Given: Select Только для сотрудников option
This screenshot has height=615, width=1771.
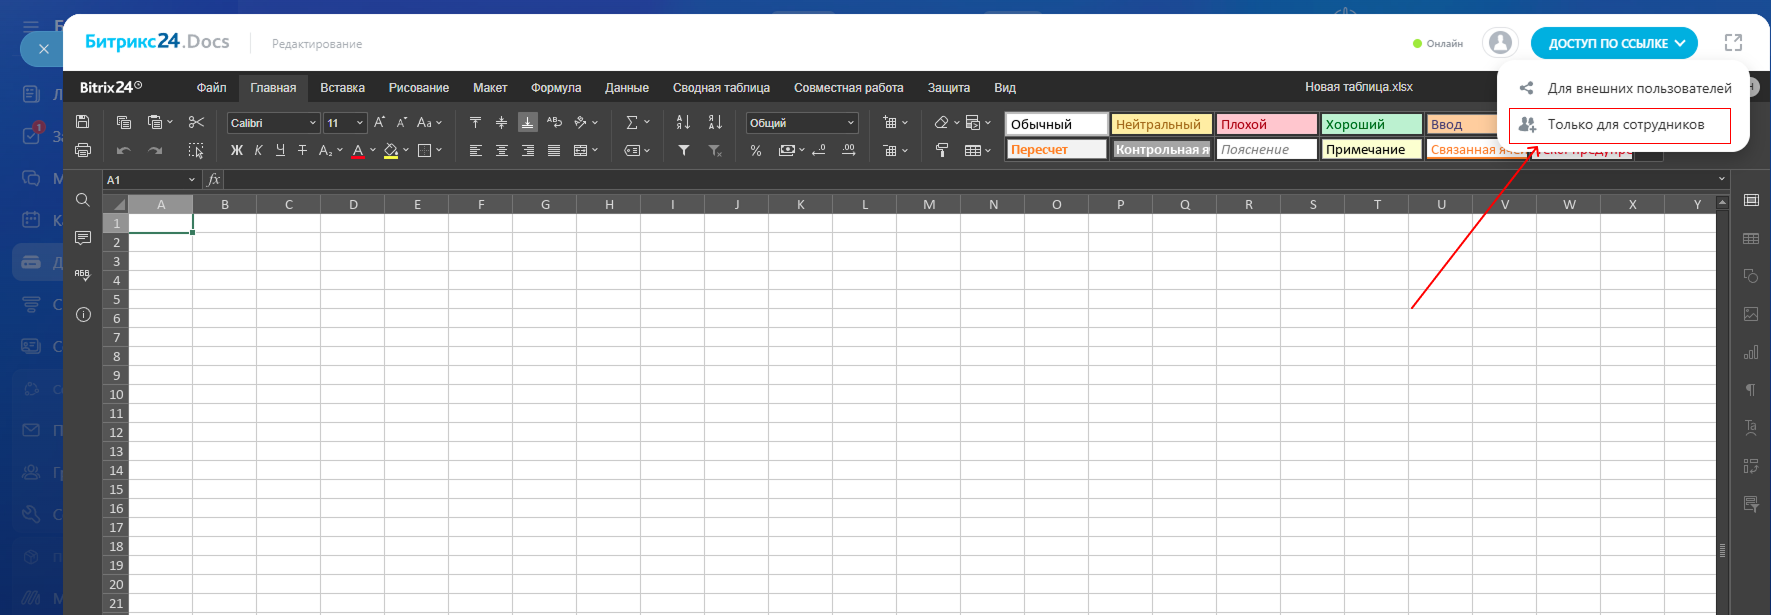Looking at the screenshot, I should (x=1625, y=125).
